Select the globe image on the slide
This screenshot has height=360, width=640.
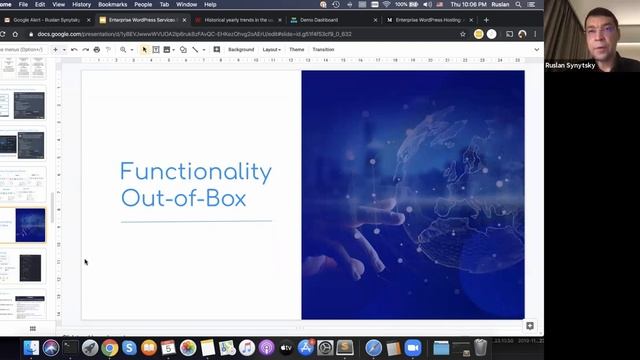(413, 195)
